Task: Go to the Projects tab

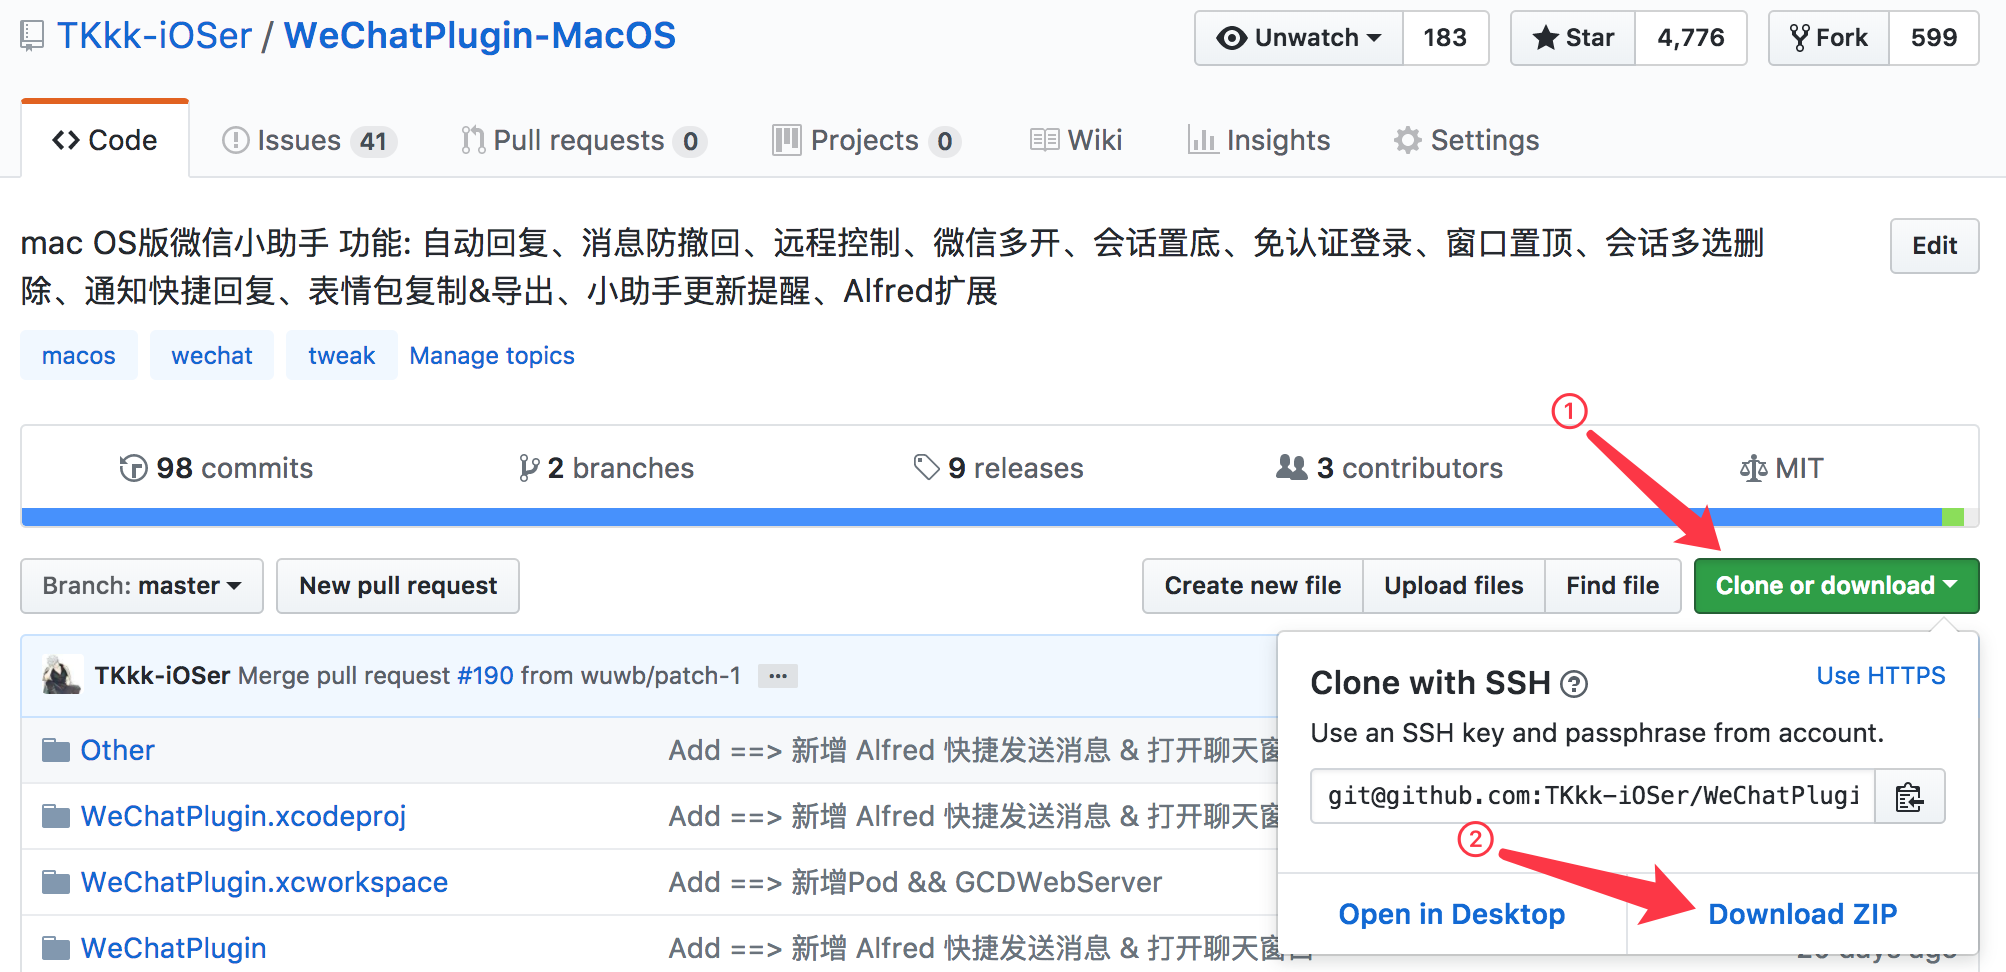Action: (x=866, y=141)
